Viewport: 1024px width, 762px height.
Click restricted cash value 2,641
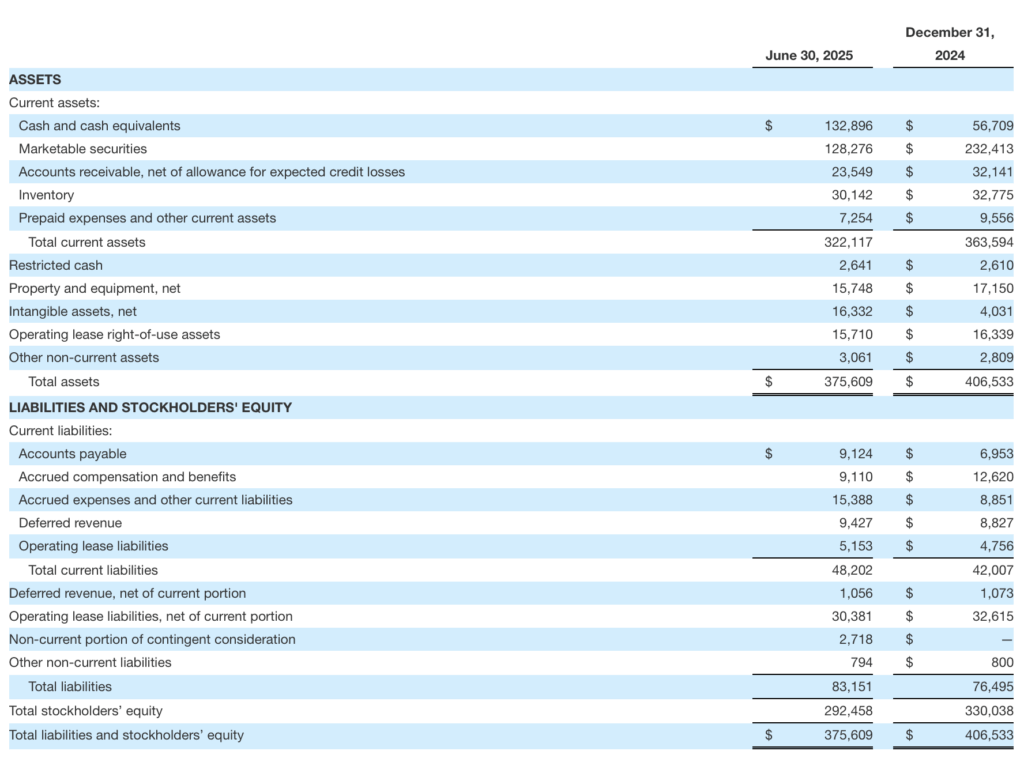856,265
